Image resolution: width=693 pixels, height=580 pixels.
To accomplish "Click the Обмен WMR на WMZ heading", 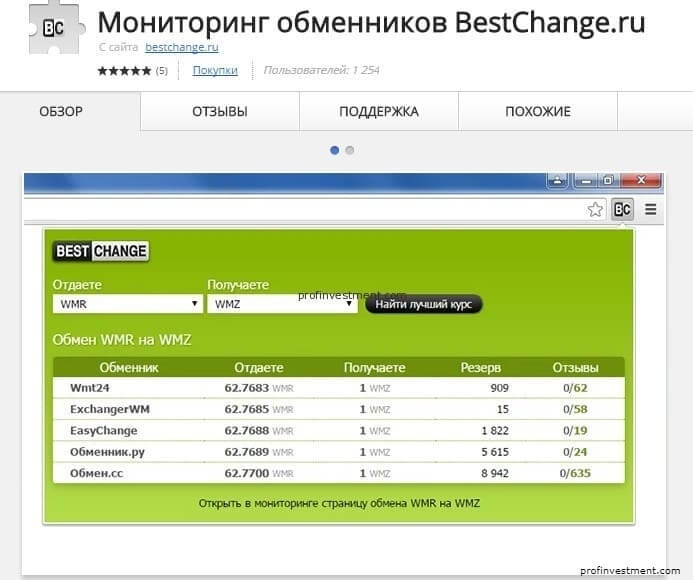I will point(122,340).
